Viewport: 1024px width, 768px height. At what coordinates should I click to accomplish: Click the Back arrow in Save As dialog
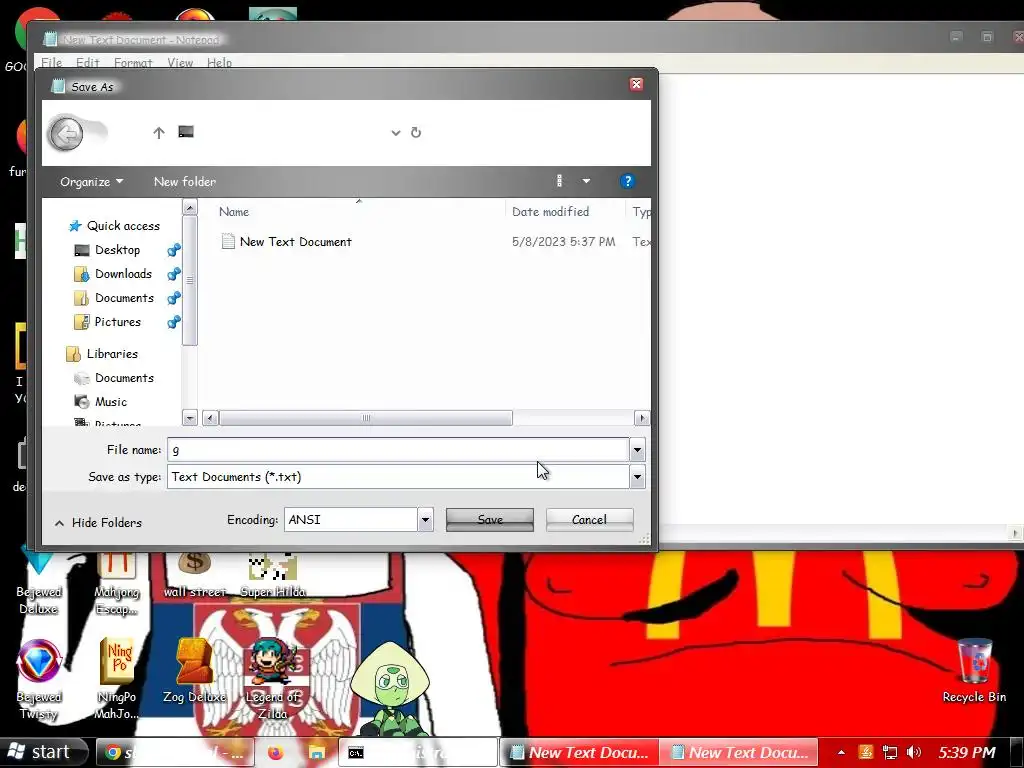[x=66, y=135]
